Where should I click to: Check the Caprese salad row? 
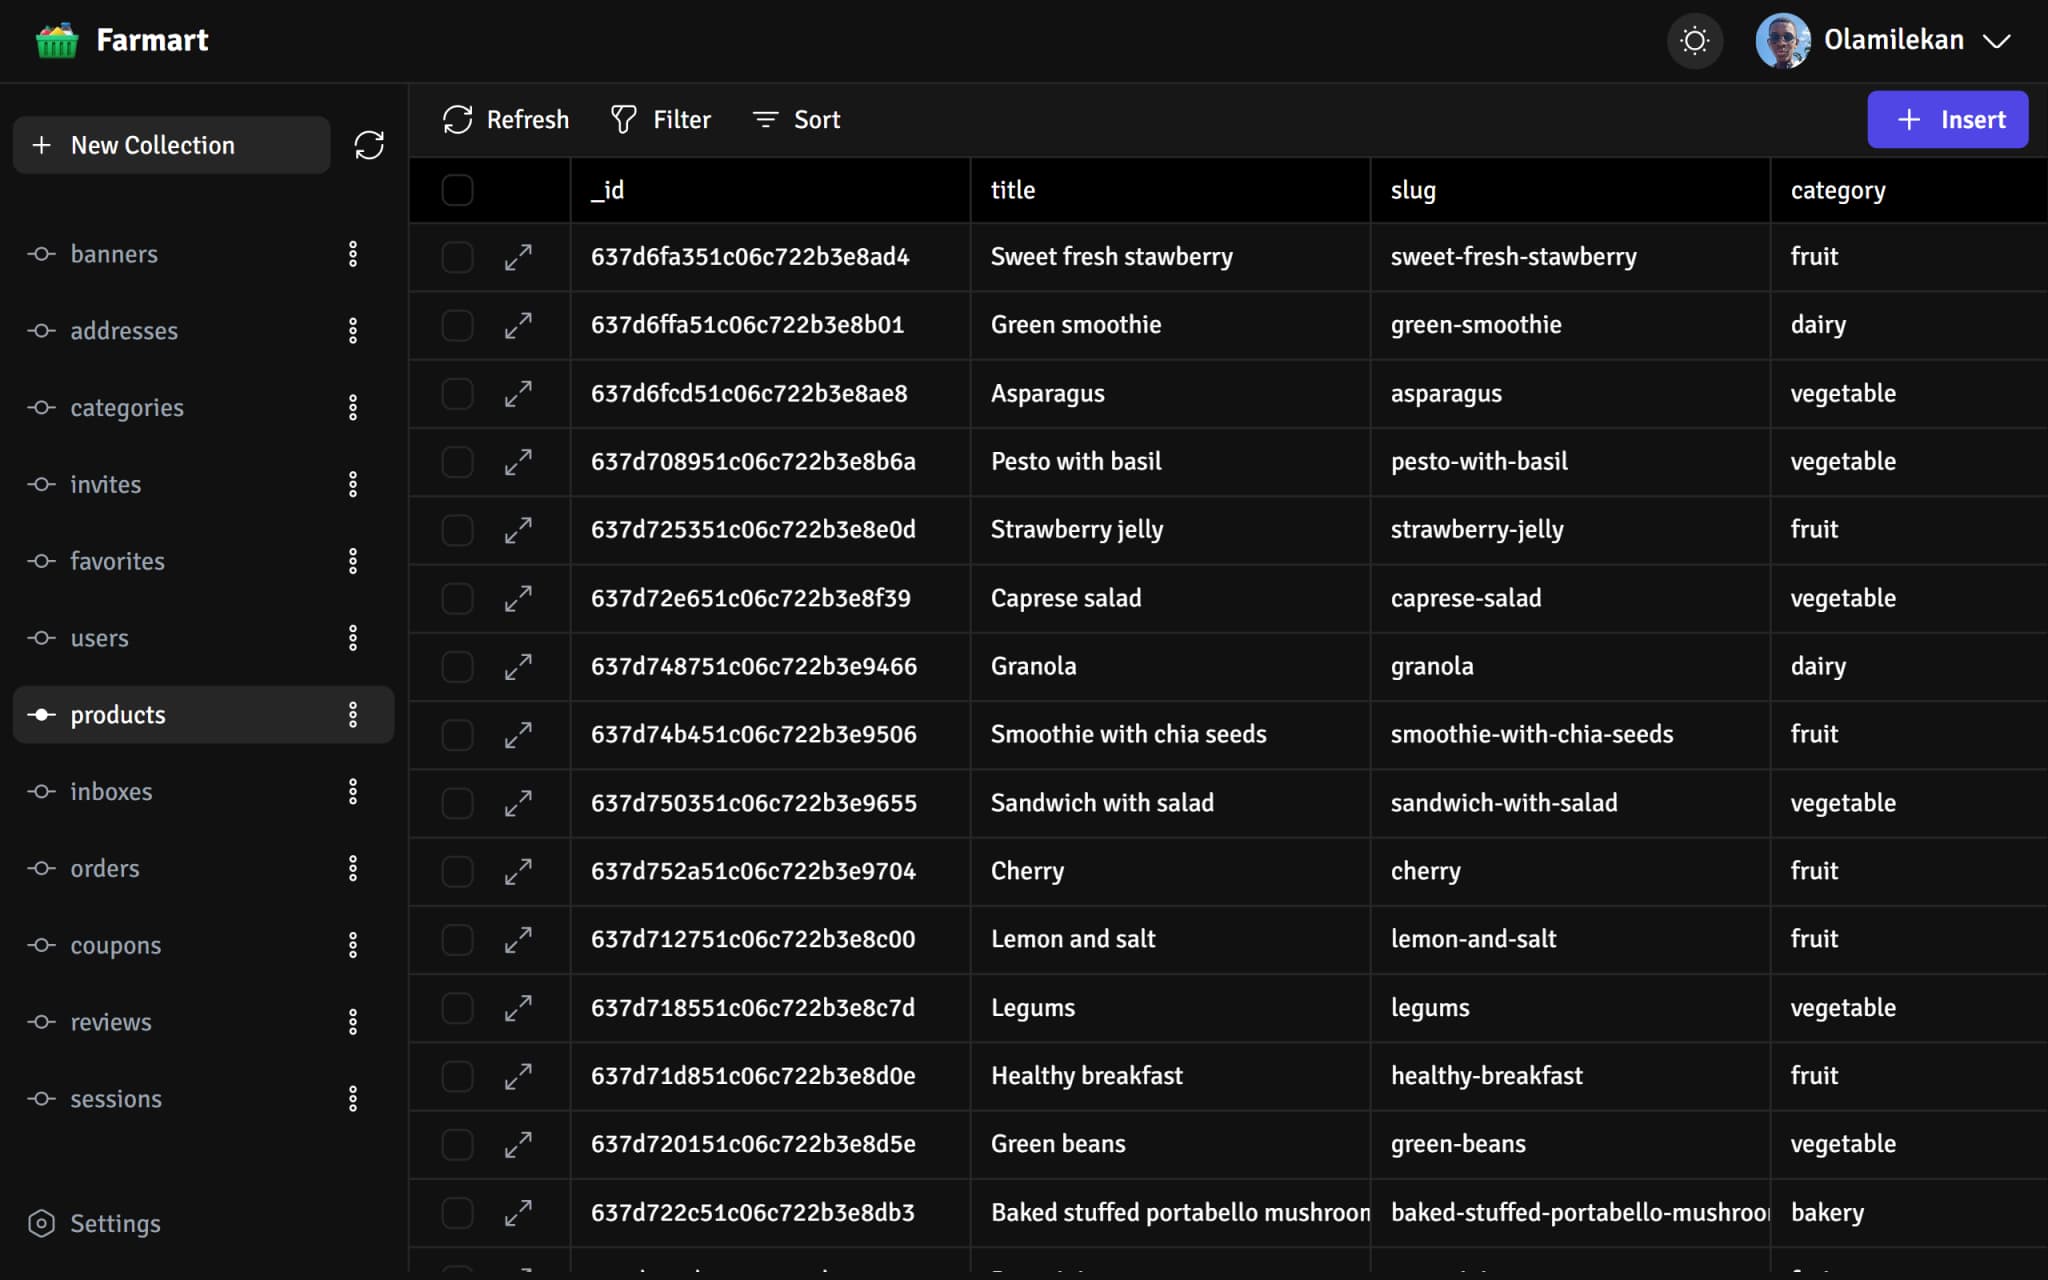pyautogui.click(x=457, y=598)
